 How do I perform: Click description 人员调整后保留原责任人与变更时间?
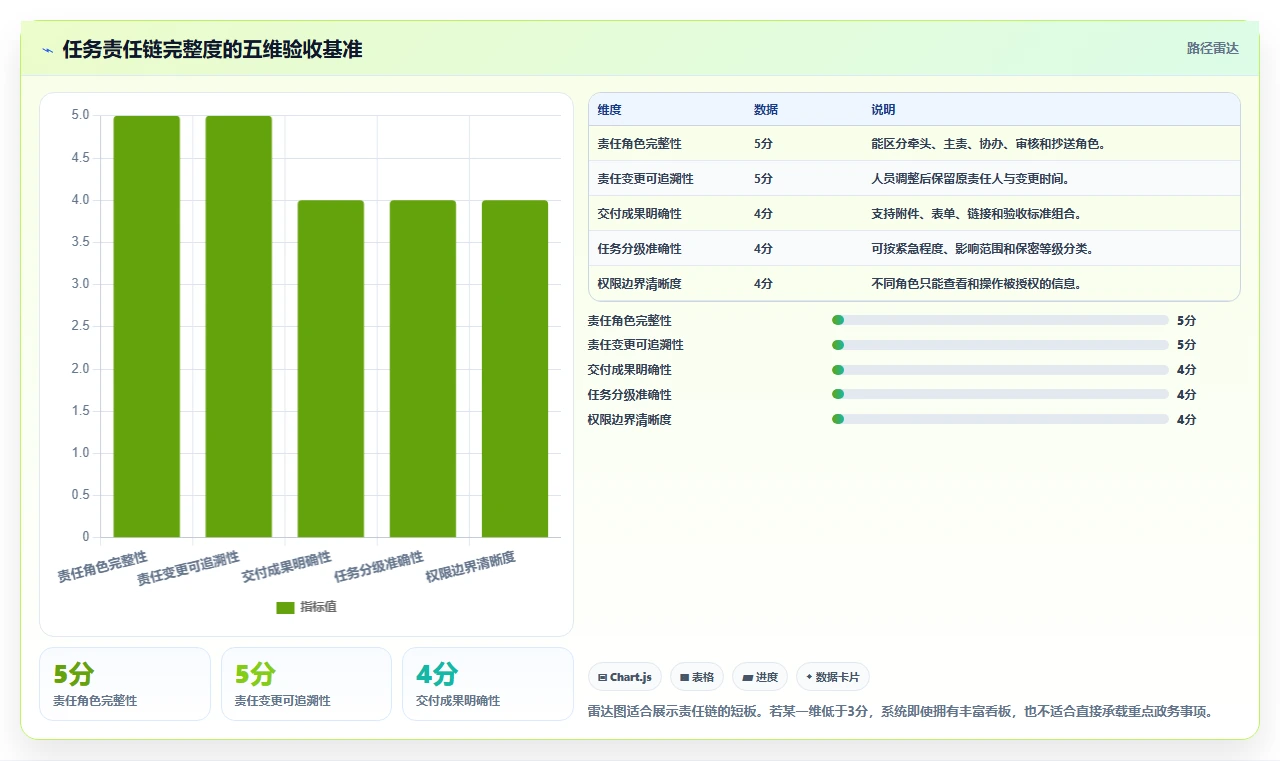coord(971,179)
